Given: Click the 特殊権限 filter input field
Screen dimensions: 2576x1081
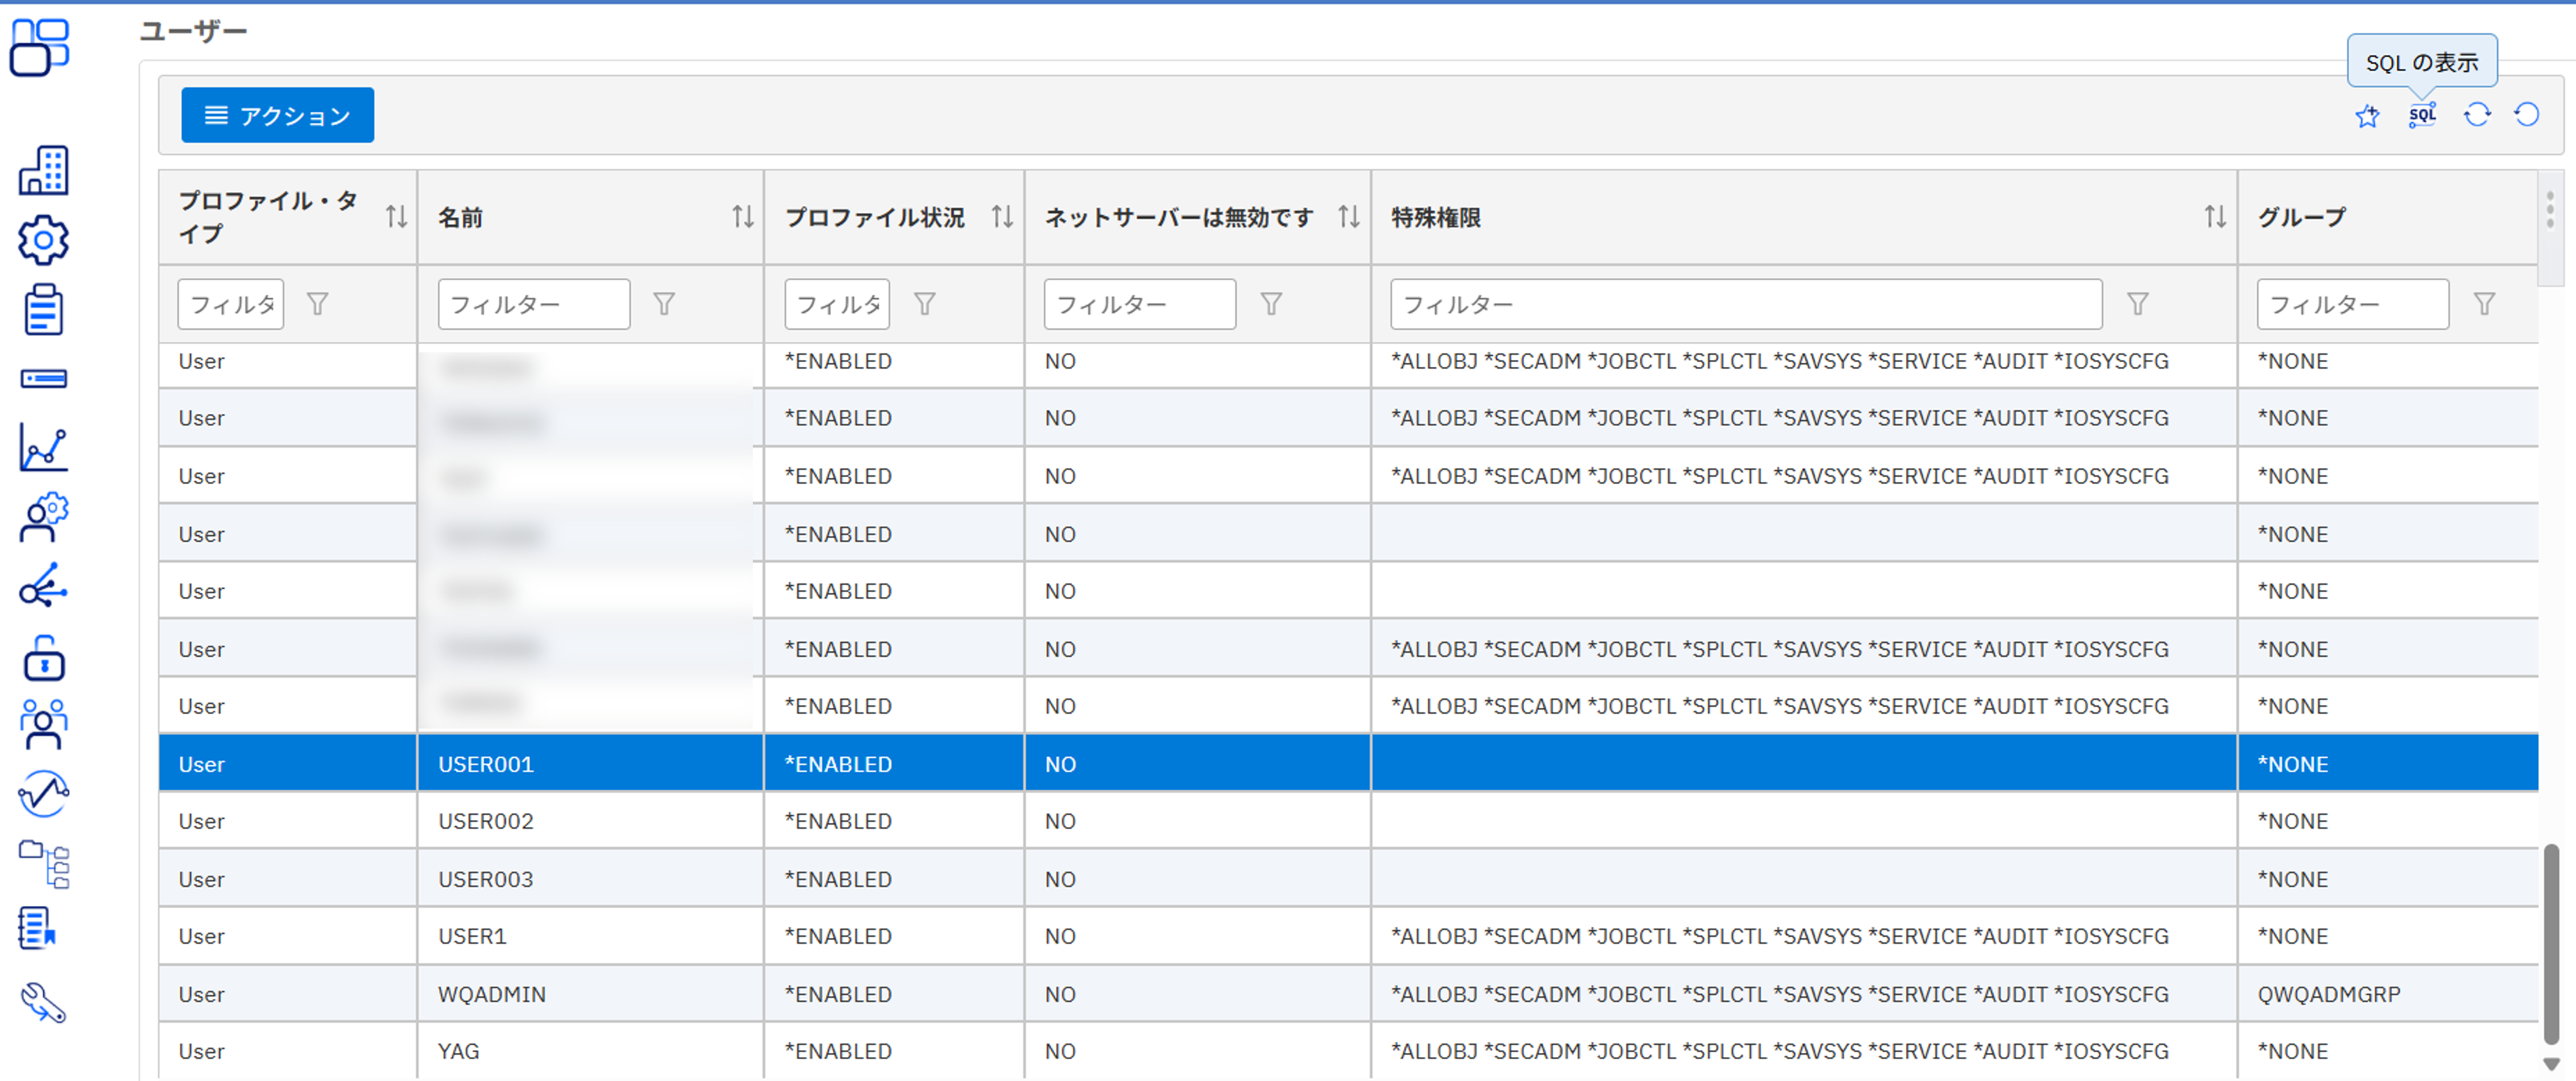Looking at the screenshot, I should click(x=1745, y=304).
